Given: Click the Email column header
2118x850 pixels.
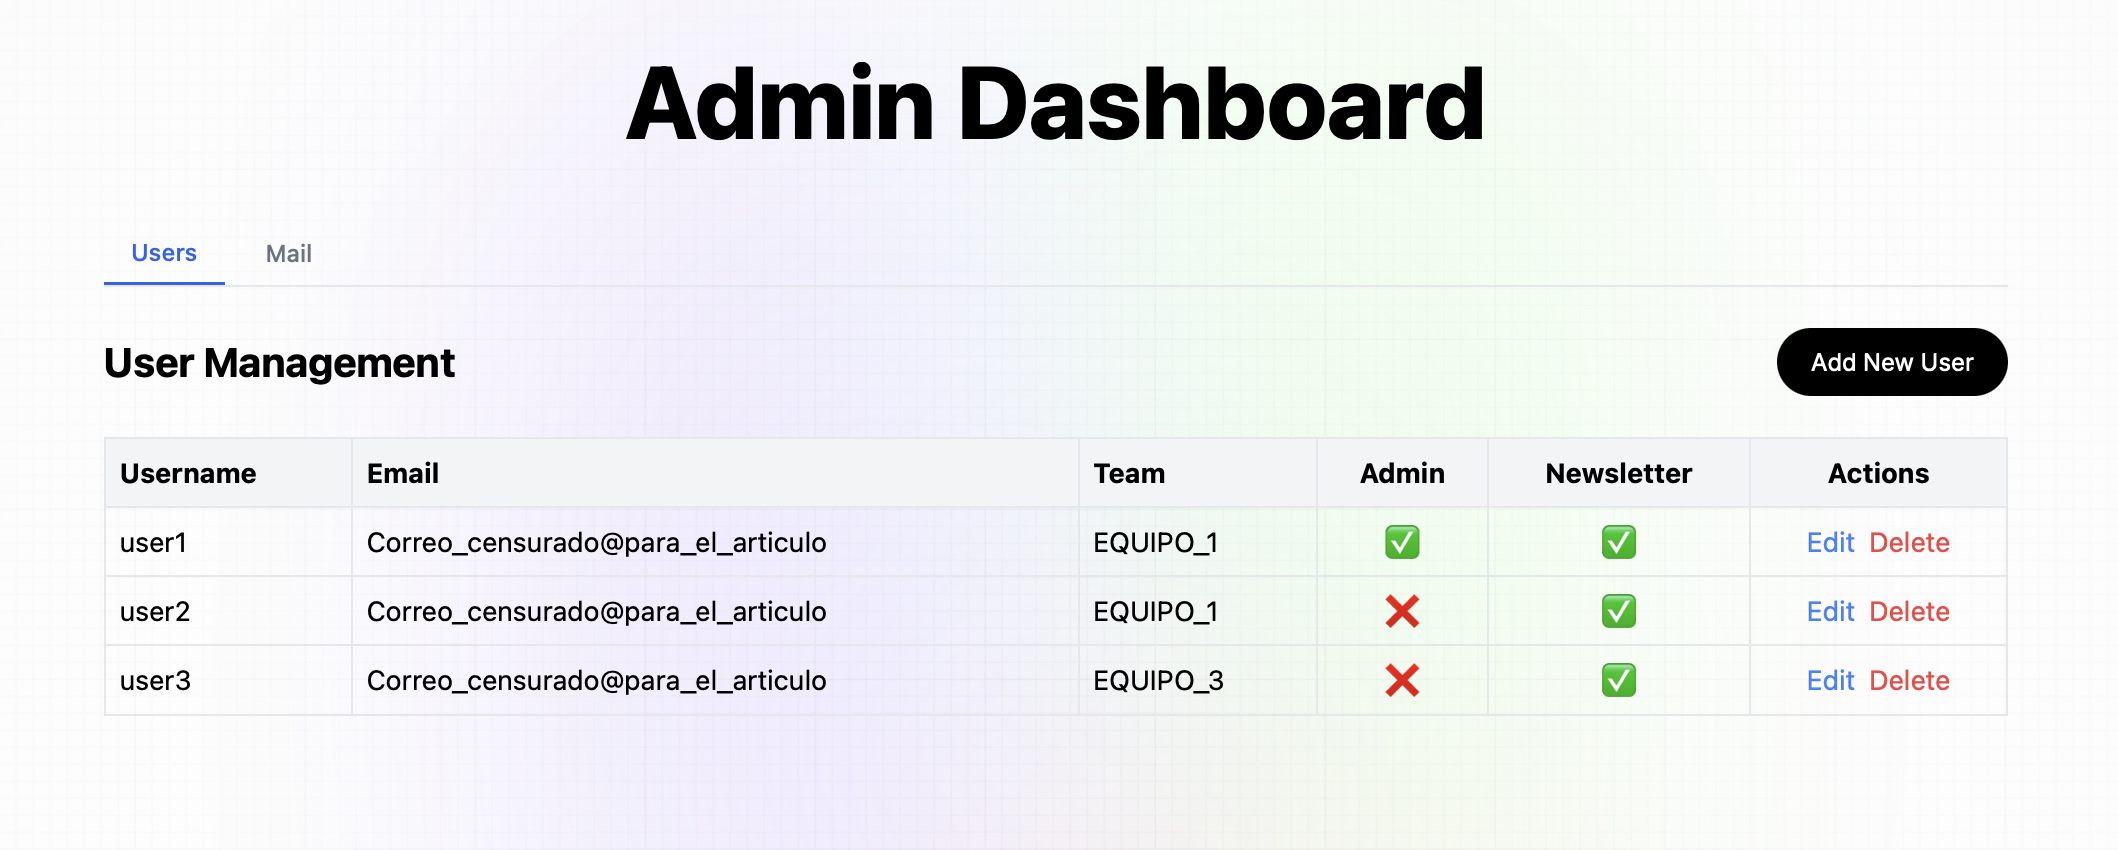Looking at the screenshot, I should tap(403, 473).
